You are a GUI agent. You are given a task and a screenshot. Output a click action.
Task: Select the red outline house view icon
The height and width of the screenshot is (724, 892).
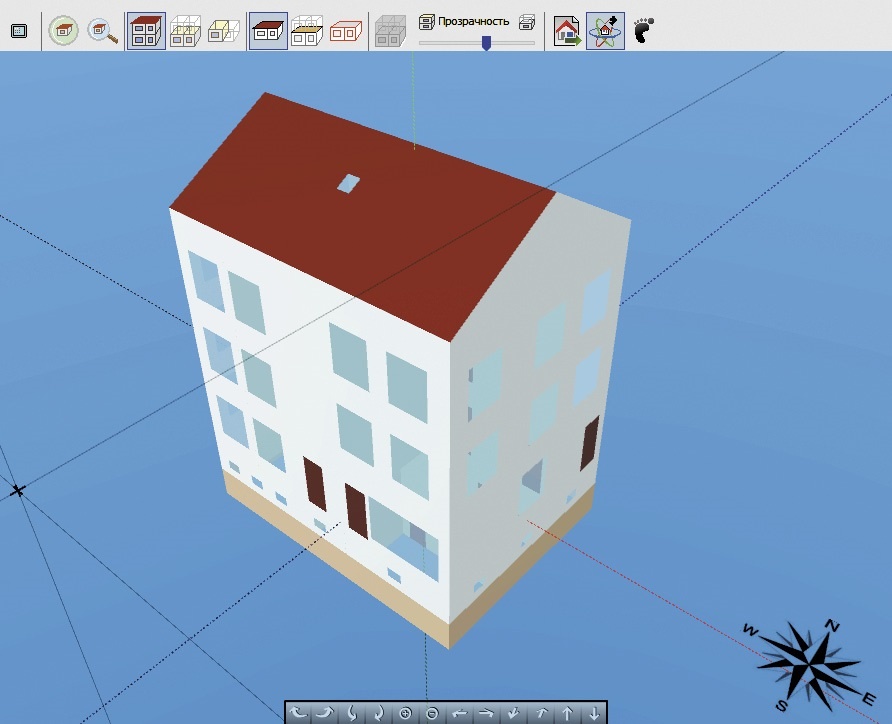tap(346, 31)
